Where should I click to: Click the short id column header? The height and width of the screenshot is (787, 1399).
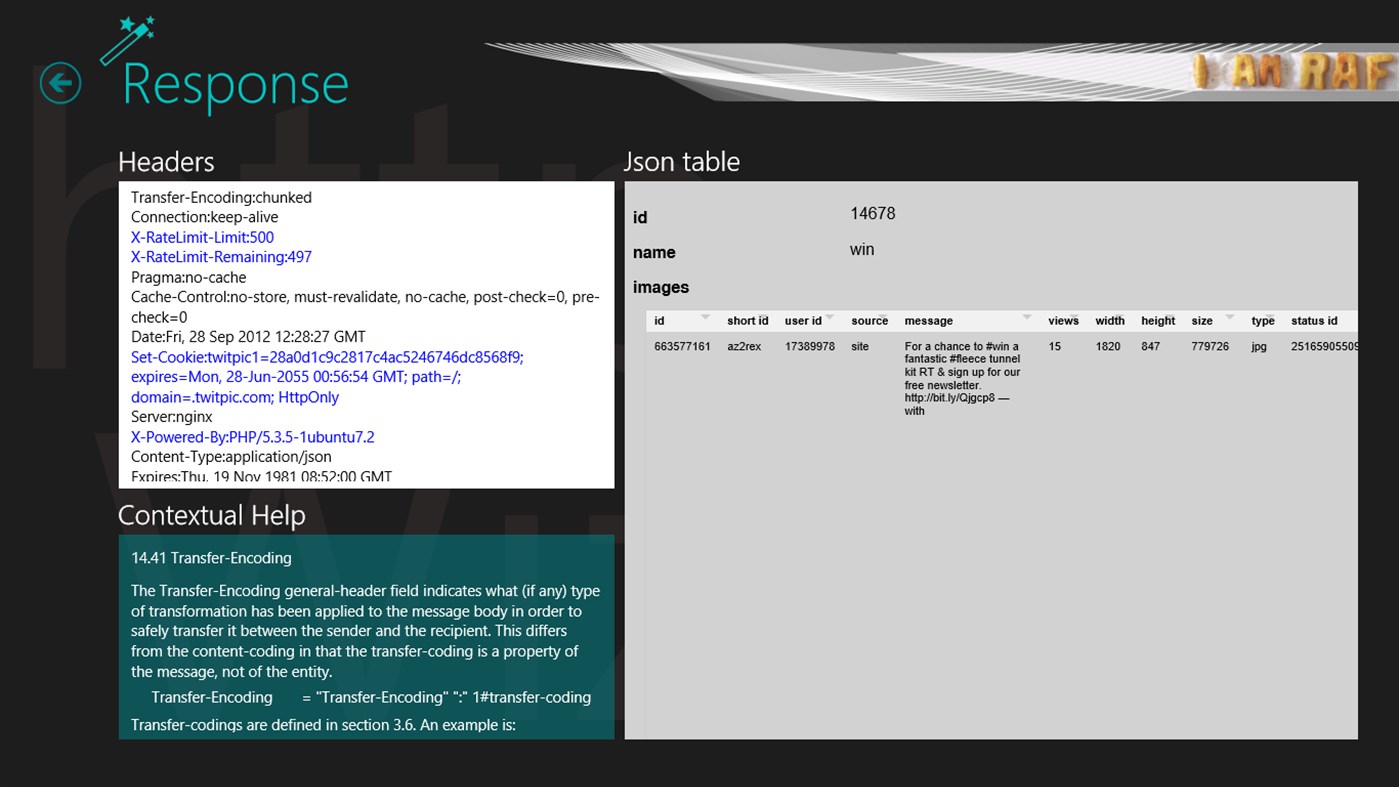click(x=746, y=320)
